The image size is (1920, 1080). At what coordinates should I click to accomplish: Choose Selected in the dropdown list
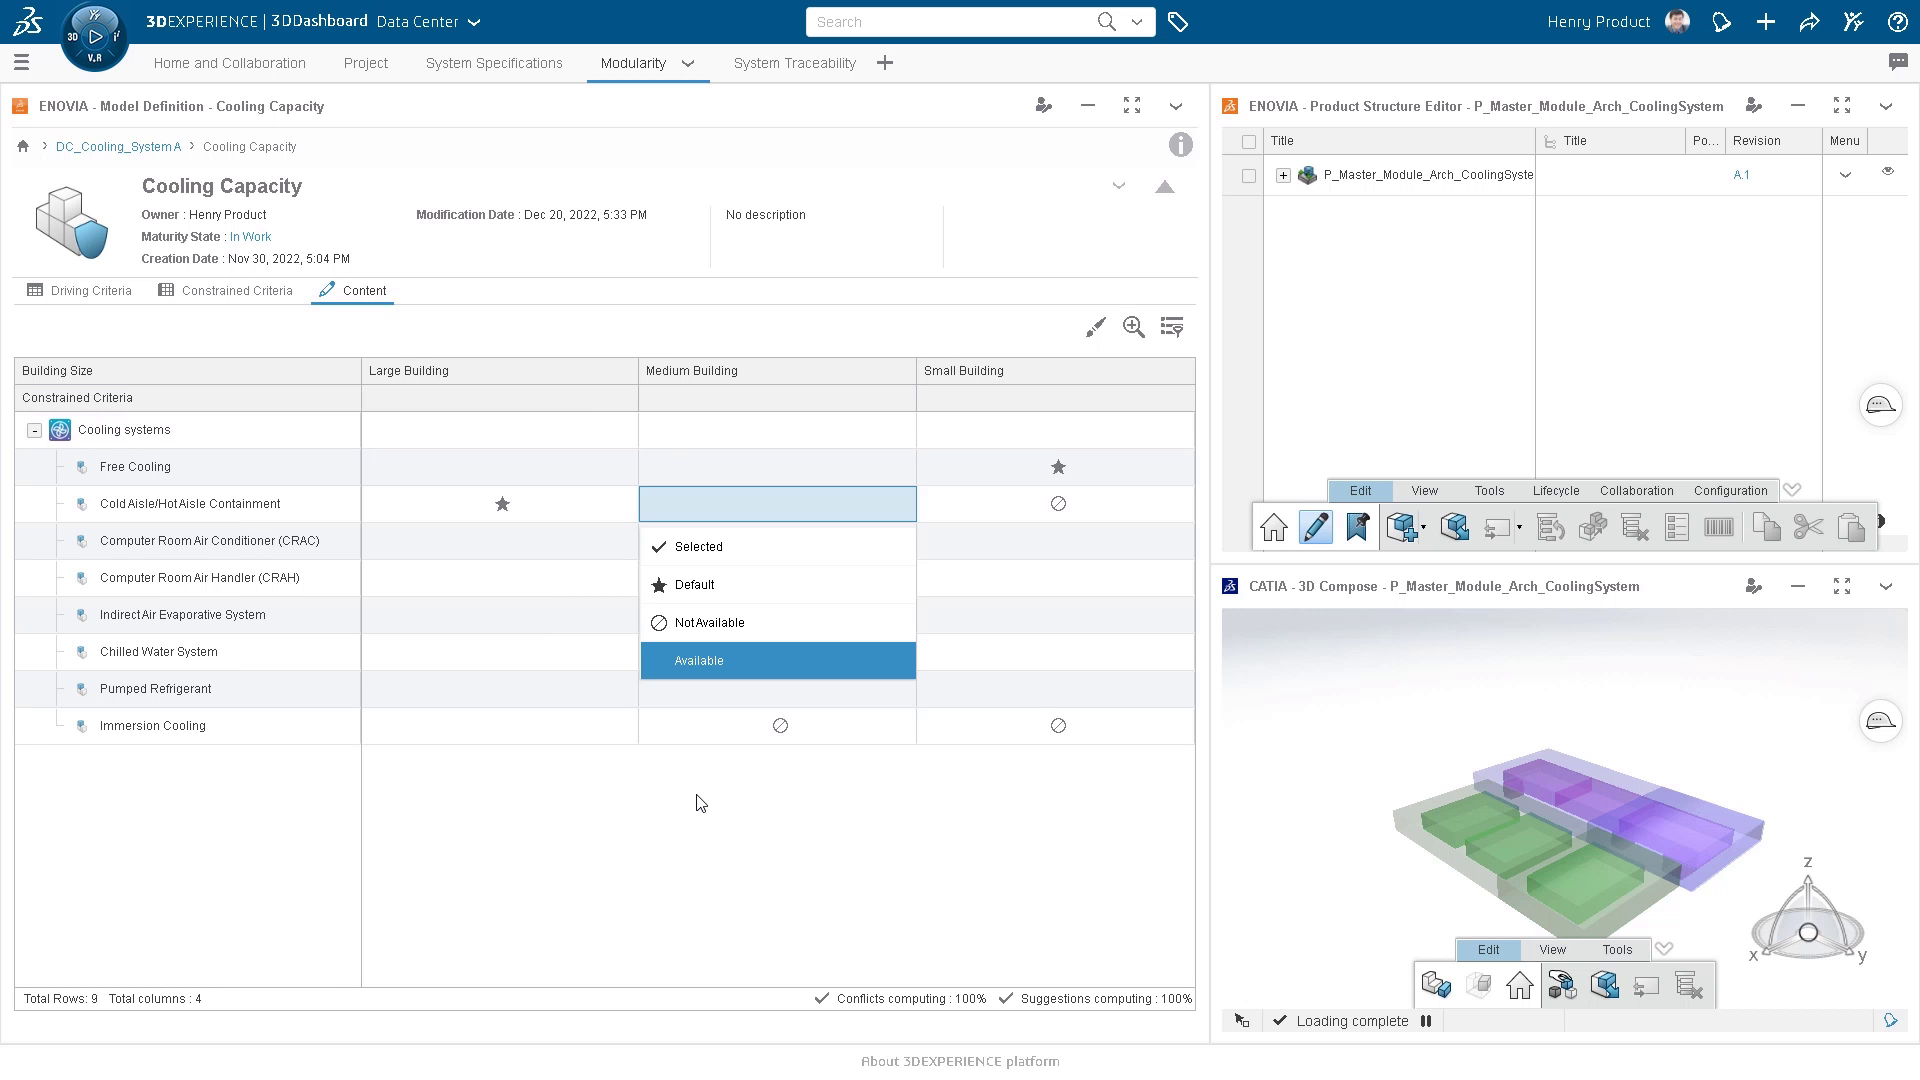(778, 547)
